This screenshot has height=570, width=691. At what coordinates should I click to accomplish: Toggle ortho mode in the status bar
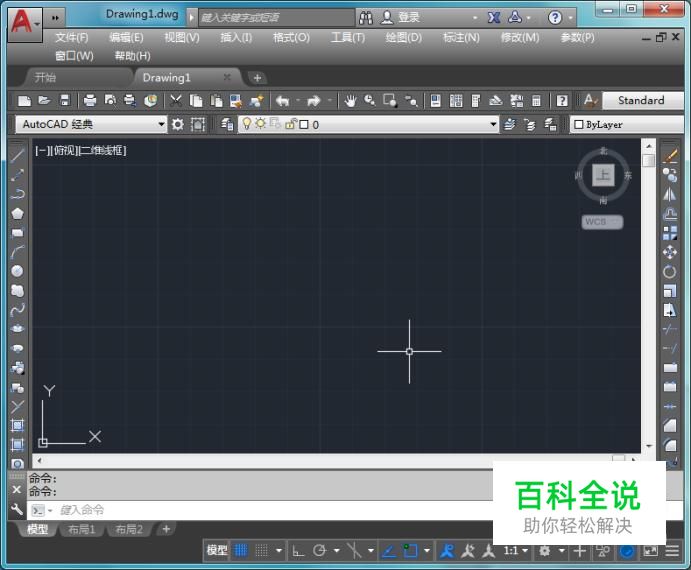click(x=298, y=551)
